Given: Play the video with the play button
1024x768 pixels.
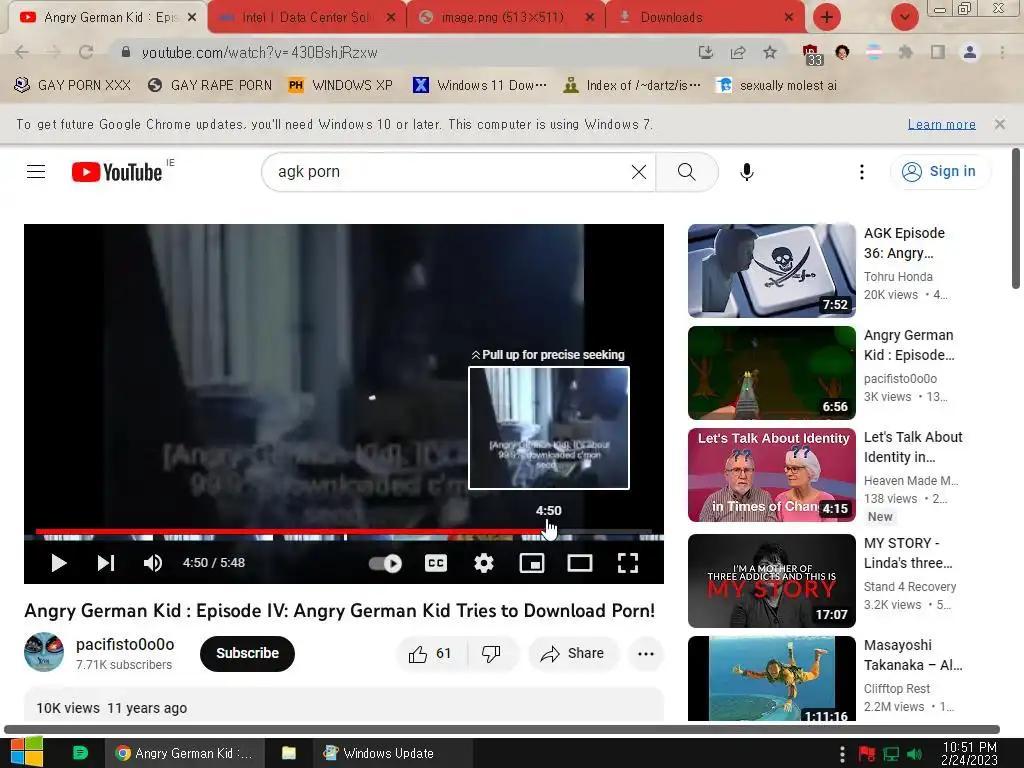Looking at the screenshot, I should (59, 563).
